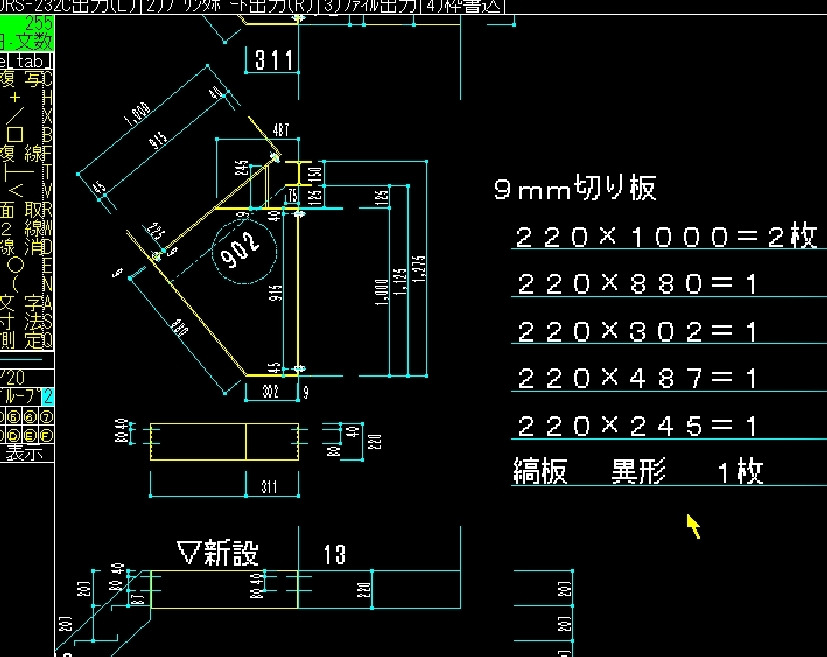
Task: Toggle layer circle F
Action: pos(46,436)
